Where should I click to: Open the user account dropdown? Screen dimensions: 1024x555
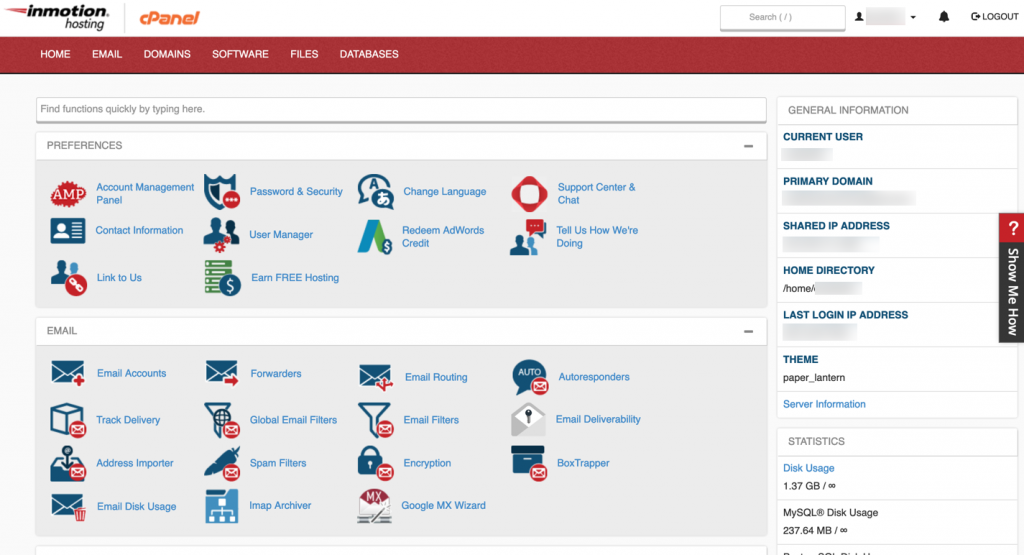[x=887, y=17]
